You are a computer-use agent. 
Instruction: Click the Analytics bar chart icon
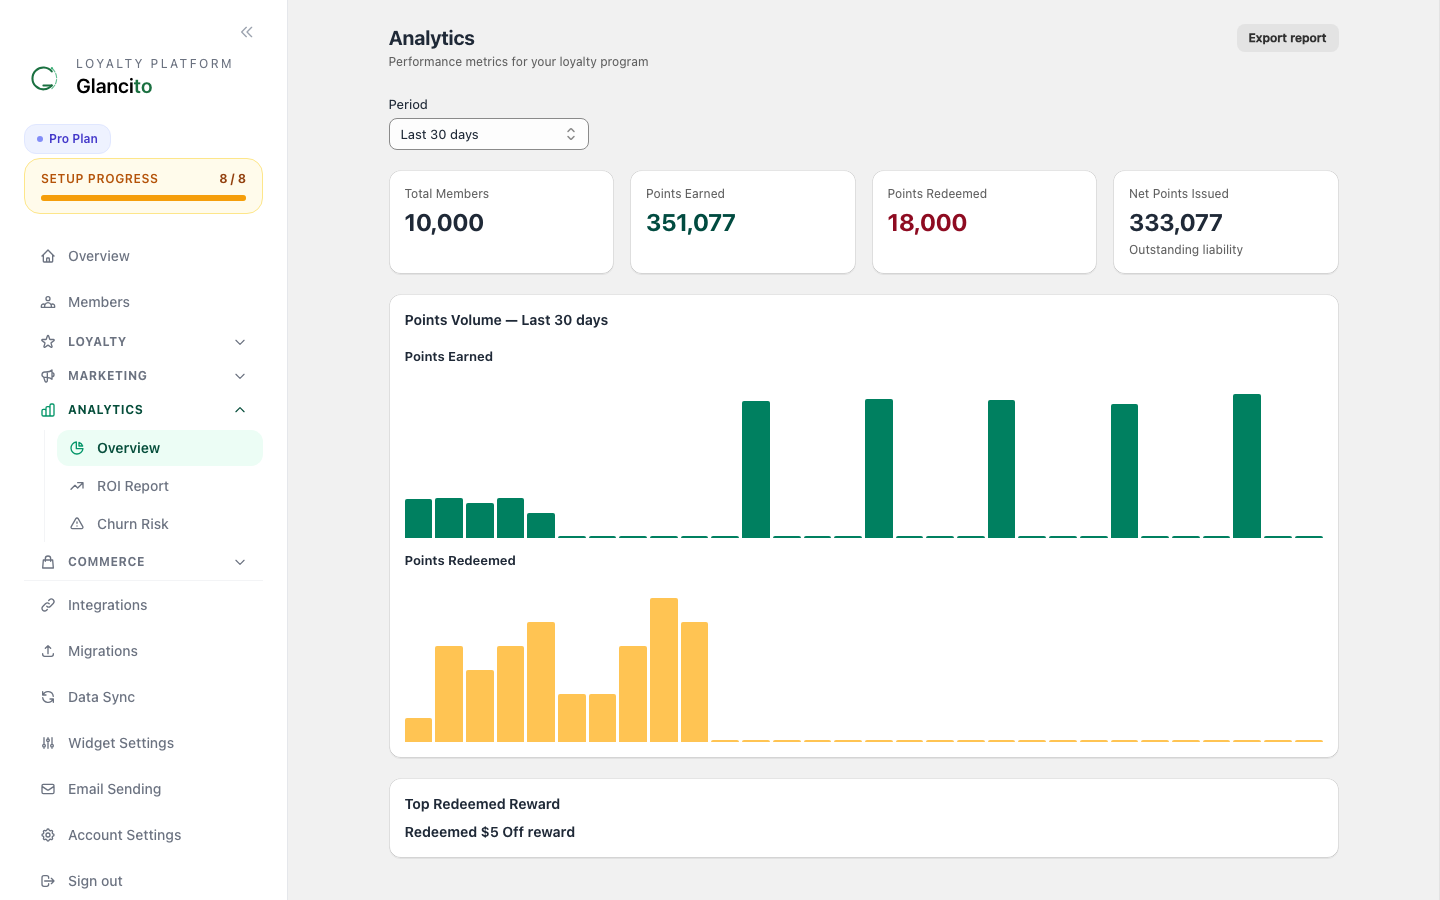click(x=48, y=410)
